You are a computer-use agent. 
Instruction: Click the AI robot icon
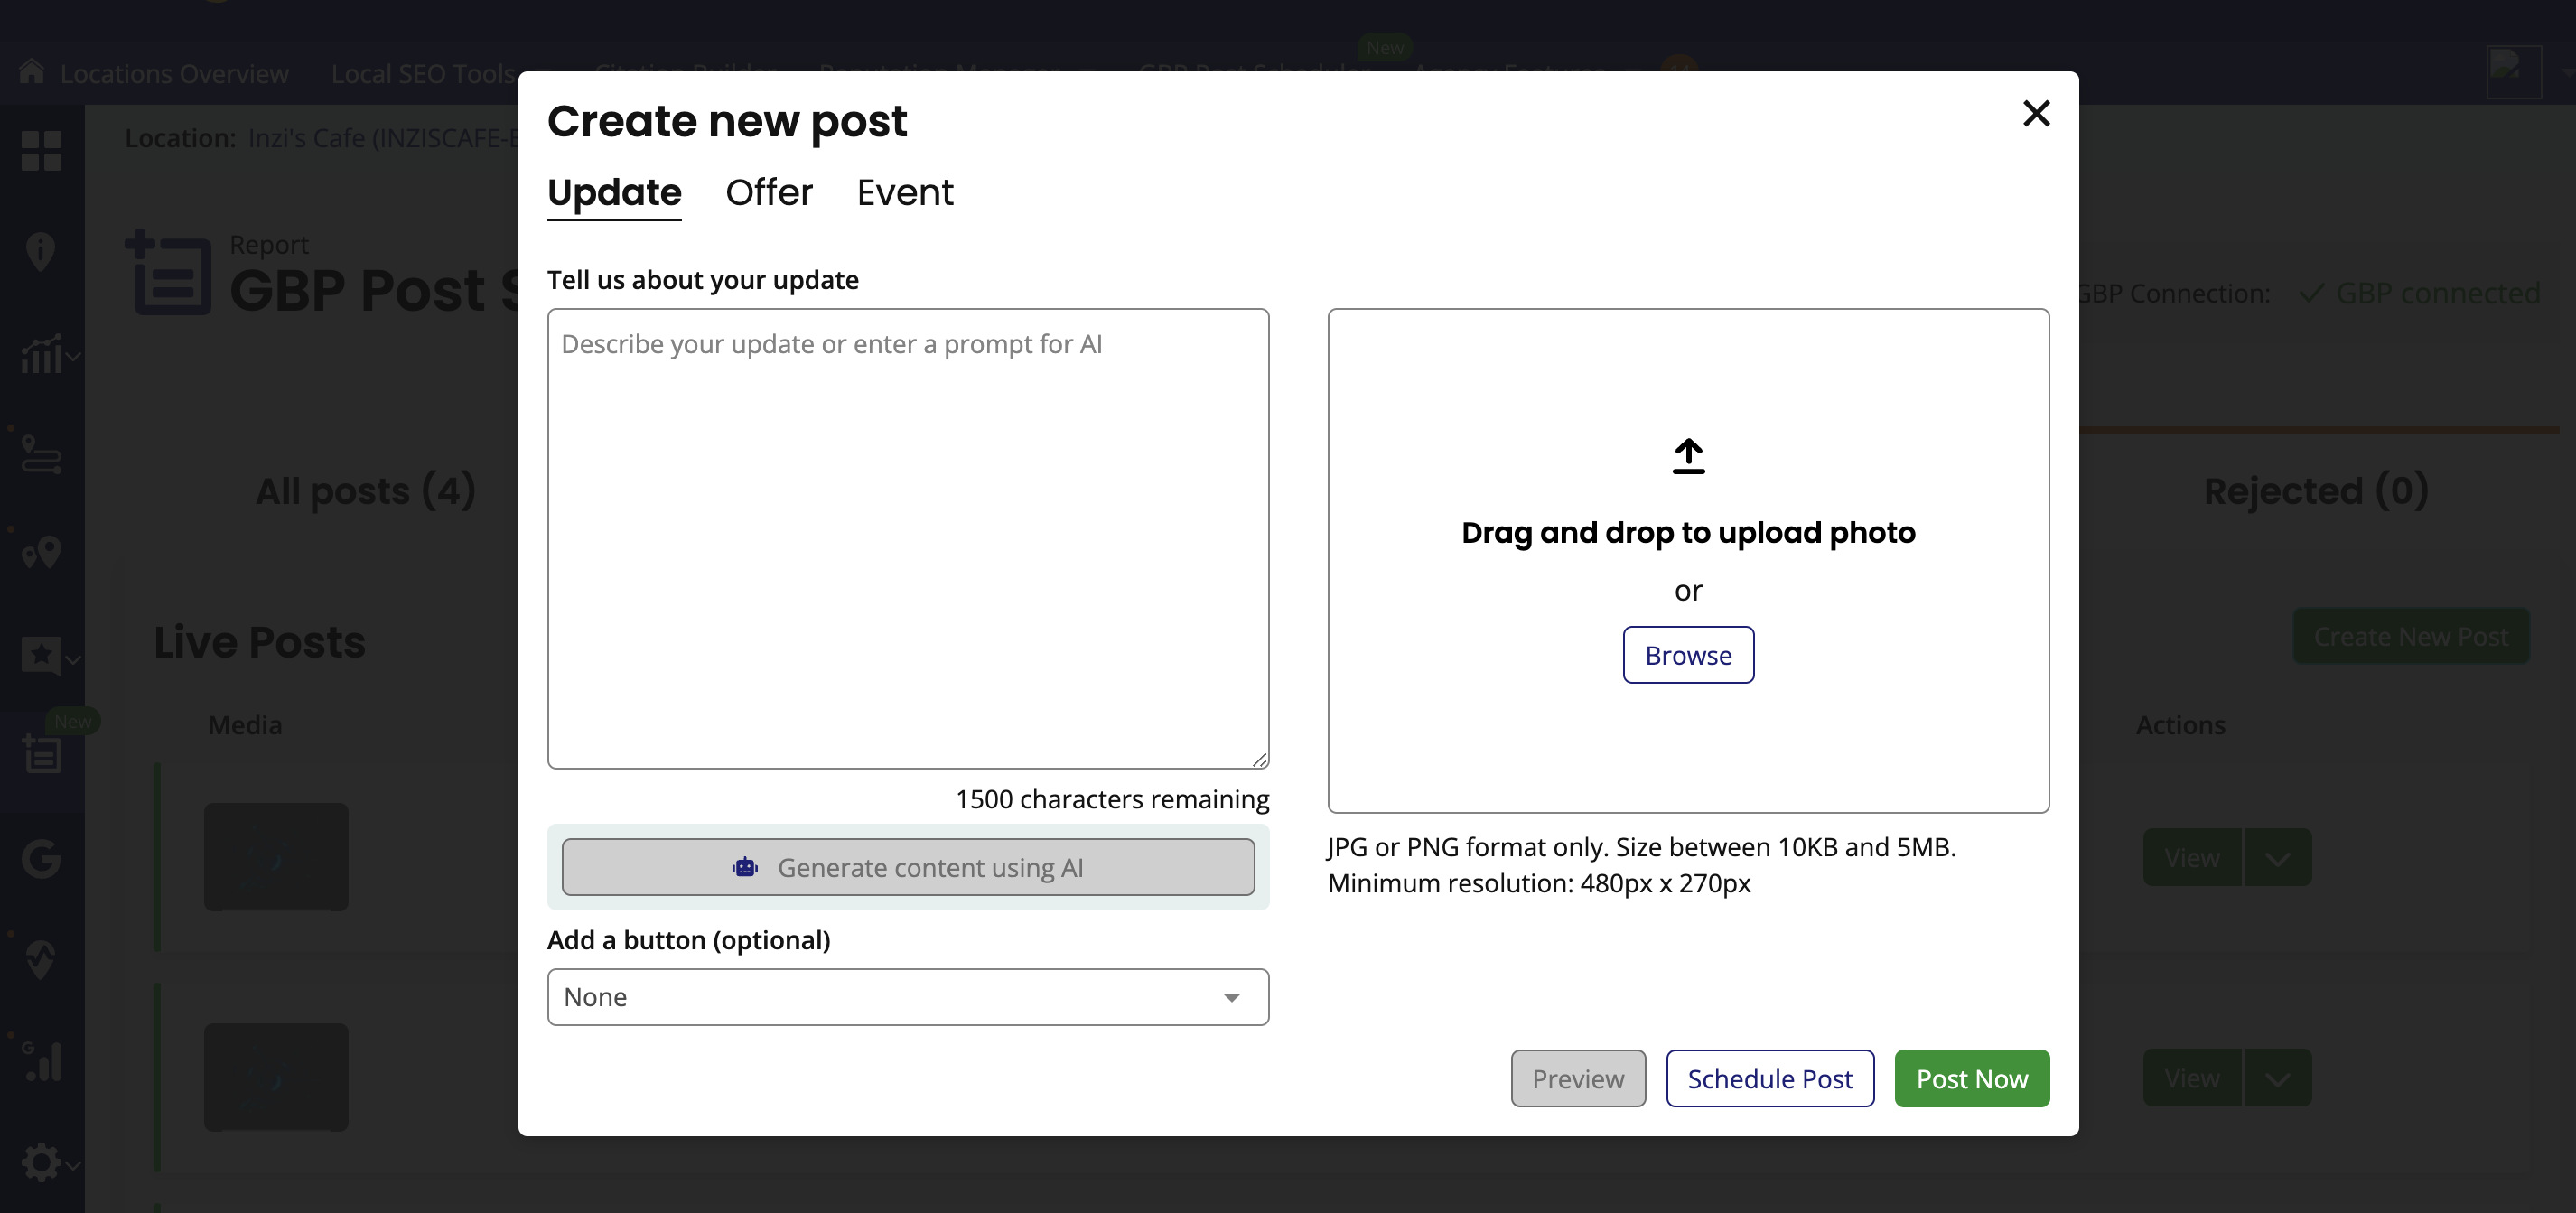tap(745, 867)
